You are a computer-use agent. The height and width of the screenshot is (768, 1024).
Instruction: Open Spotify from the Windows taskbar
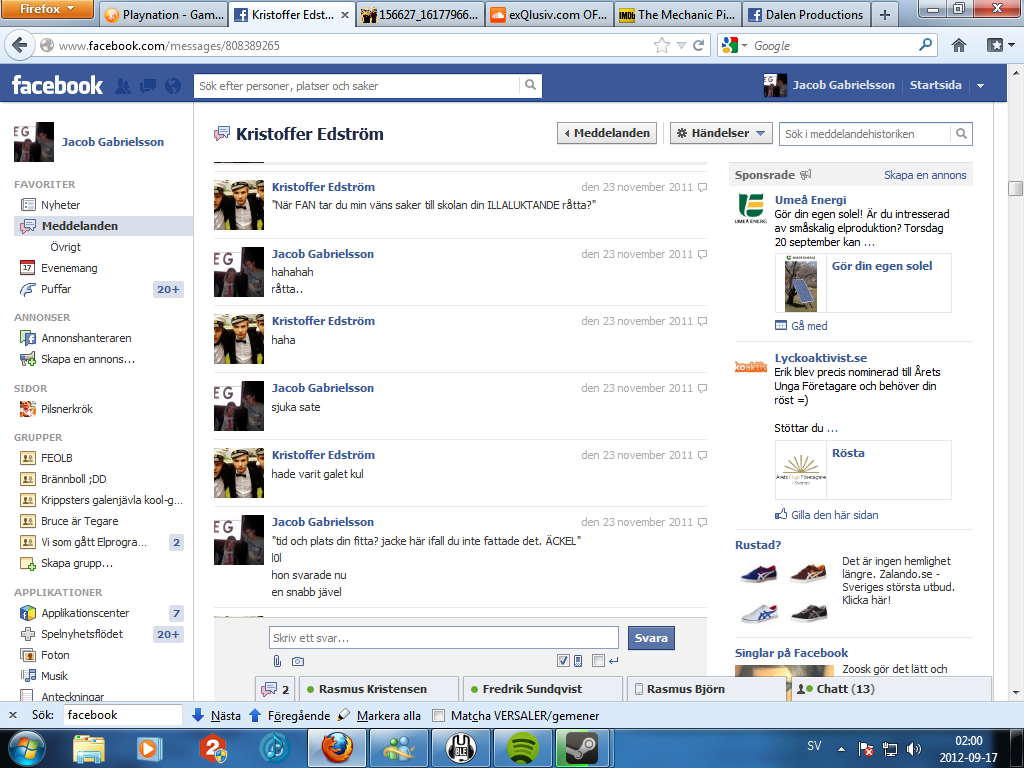pos(523,748)
